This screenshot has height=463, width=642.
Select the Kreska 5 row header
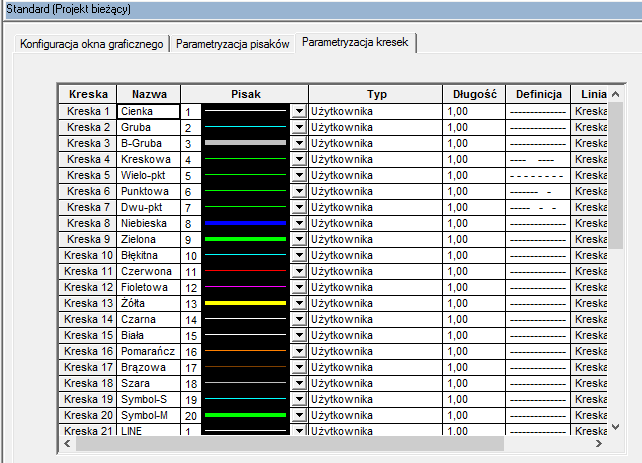pyautogui.click(x=88, y=175)
